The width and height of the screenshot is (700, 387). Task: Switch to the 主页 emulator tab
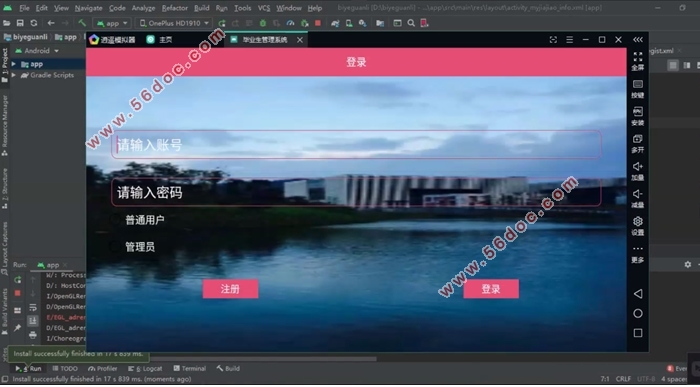click(159, 40)
